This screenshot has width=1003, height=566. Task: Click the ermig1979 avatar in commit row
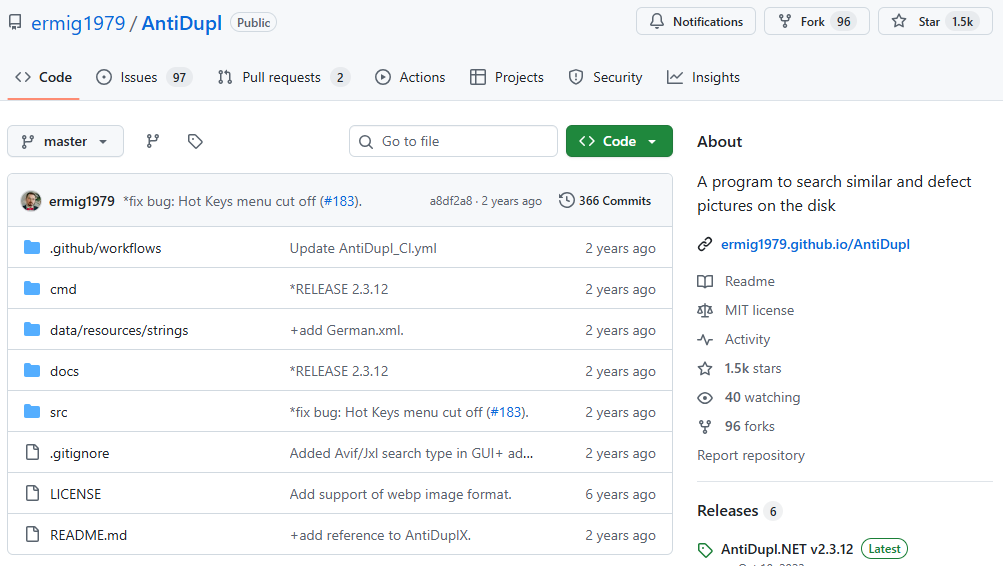click(x=31, y=201)
